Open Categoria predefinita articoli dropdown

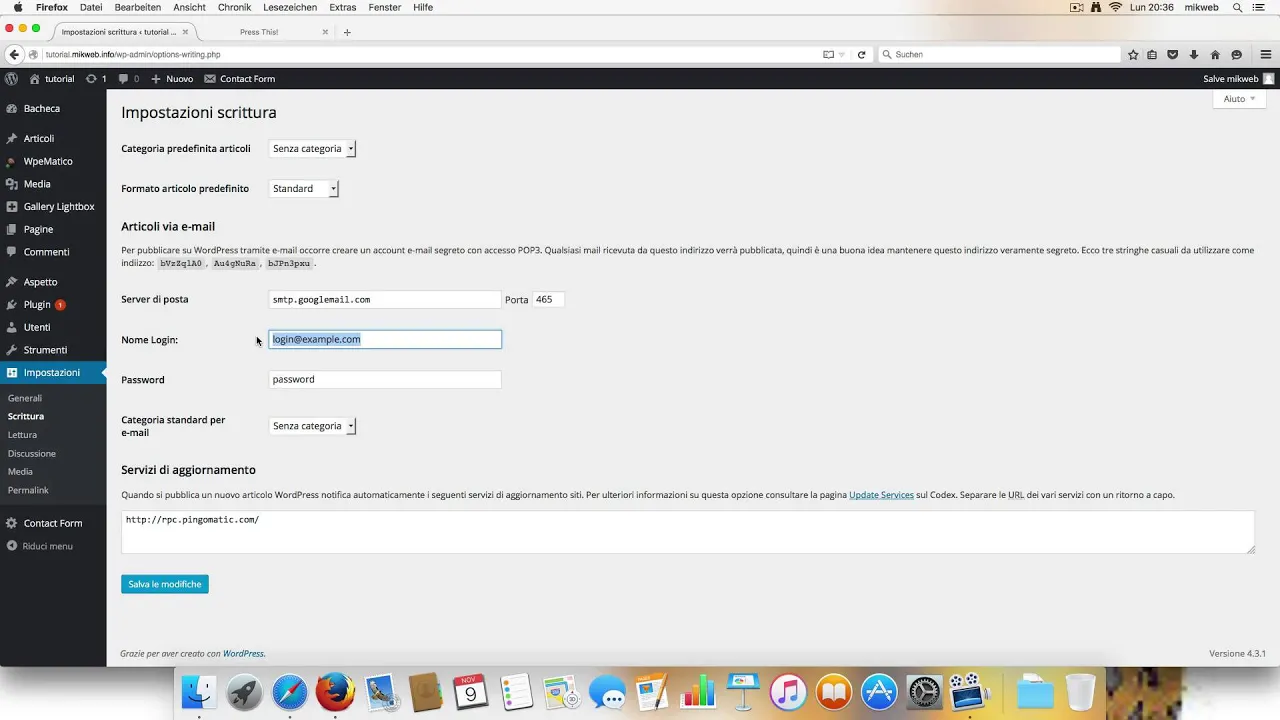[x=312, y=148]
